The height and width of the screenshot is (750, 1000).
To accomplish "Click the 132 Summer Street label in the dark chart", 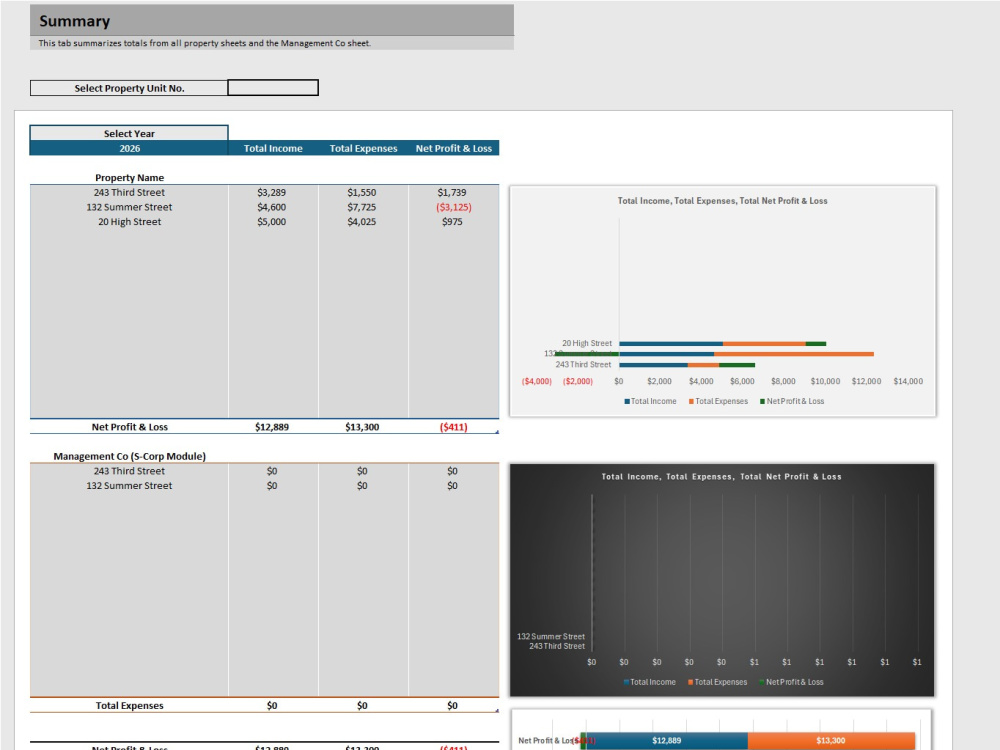I will pos(551,636).
